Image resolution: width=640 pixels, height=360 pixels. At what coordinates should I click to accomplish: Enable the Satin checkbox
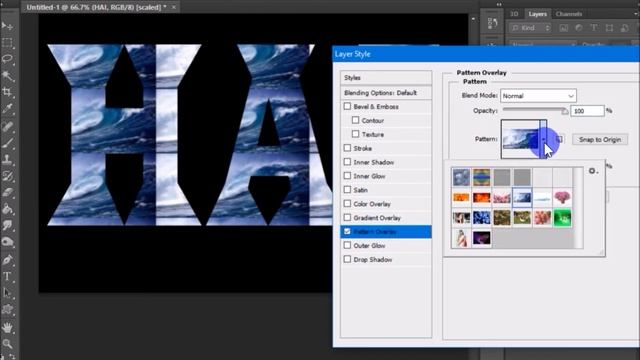point(347,189)
